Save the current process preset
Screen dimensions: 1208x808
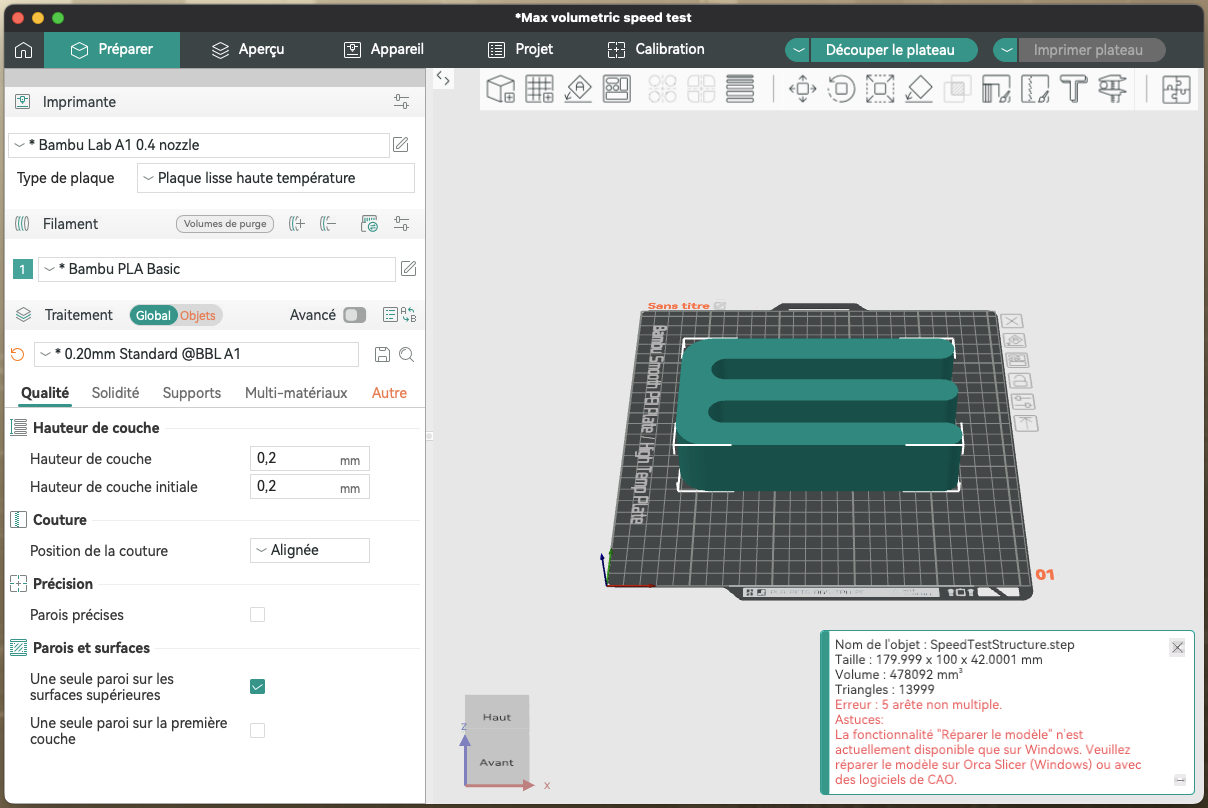tap(381, 355)
